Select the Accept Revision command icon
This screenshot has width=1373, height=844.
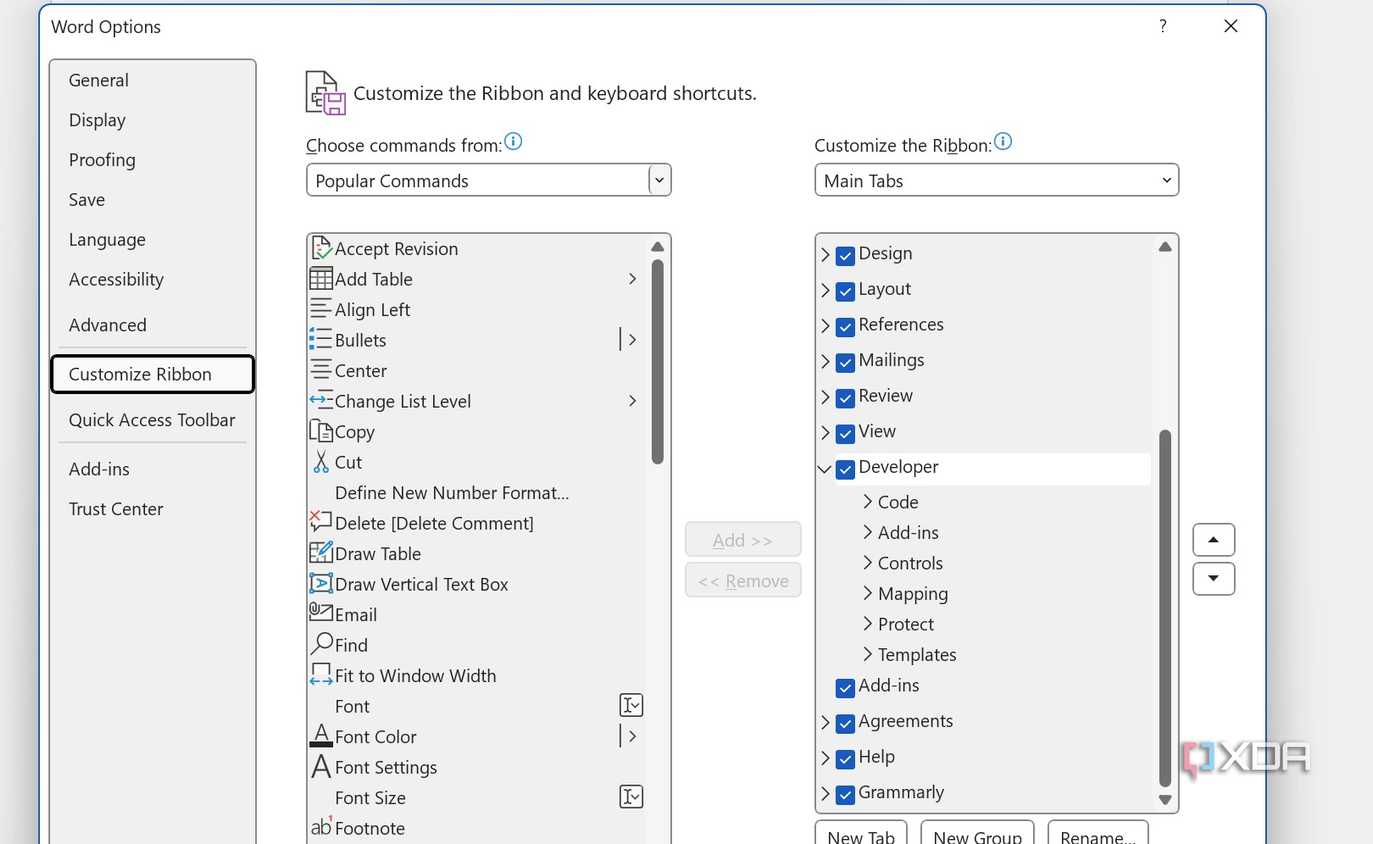321,248
